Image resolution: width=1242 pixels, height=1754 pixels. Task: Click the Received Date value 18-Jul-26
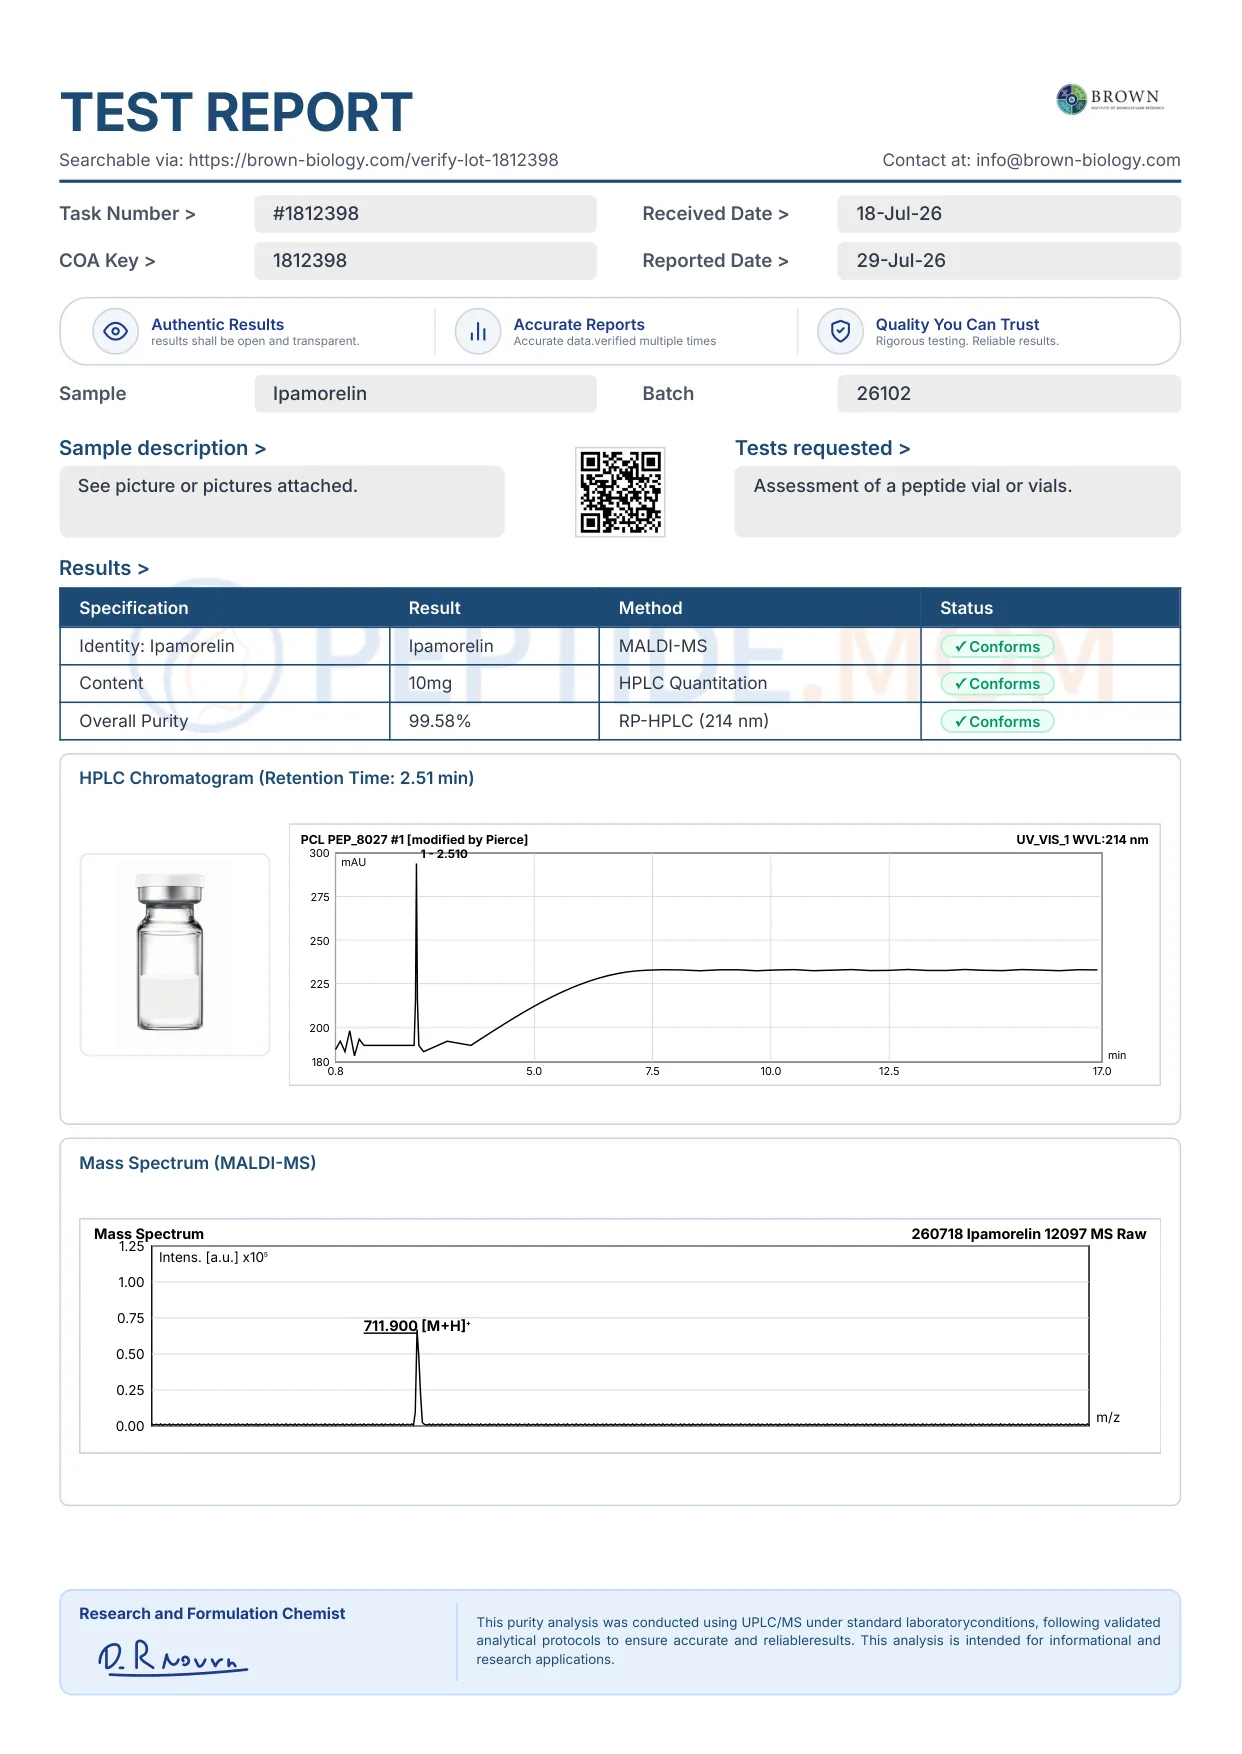[1009, 214]
